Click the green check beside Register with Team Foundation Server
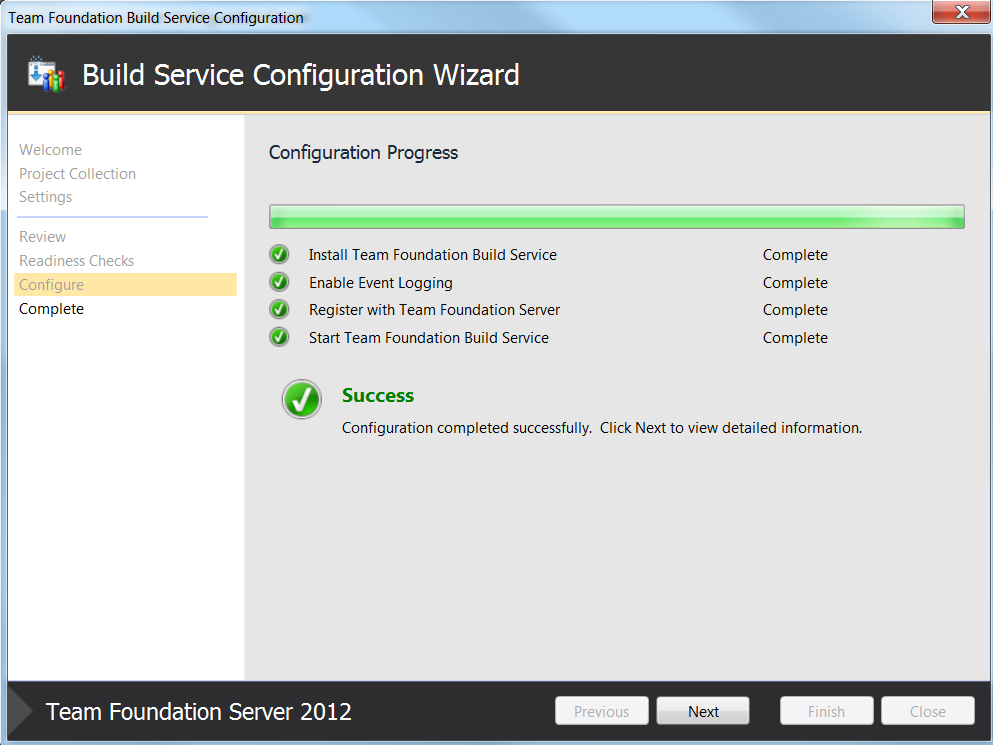The height and width of the screenshot is (745, 993). coord(279,310)
